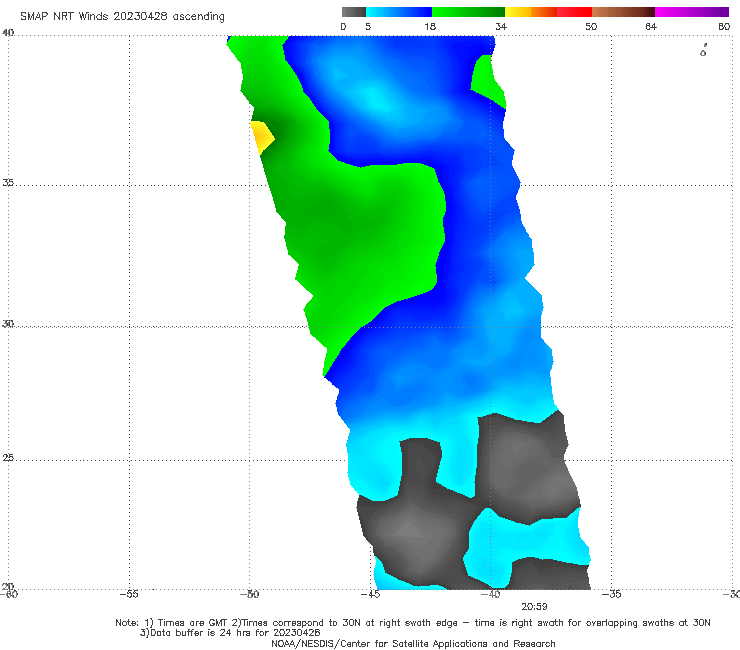Click the yellow-orange segment of the color bar

530,12
